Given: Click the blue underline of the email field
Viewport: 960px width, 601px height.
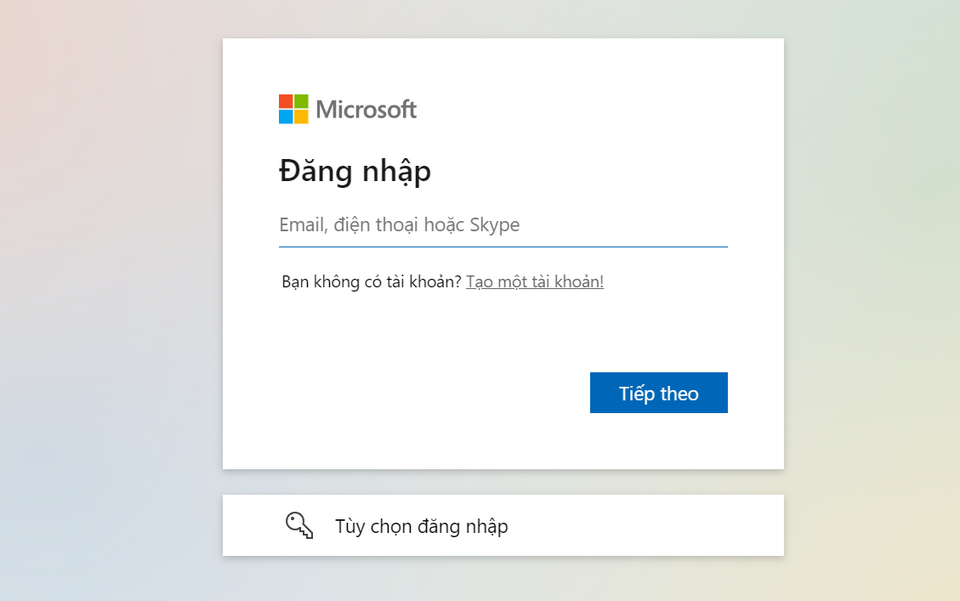Looking at the screenshot, I should 503,241.
